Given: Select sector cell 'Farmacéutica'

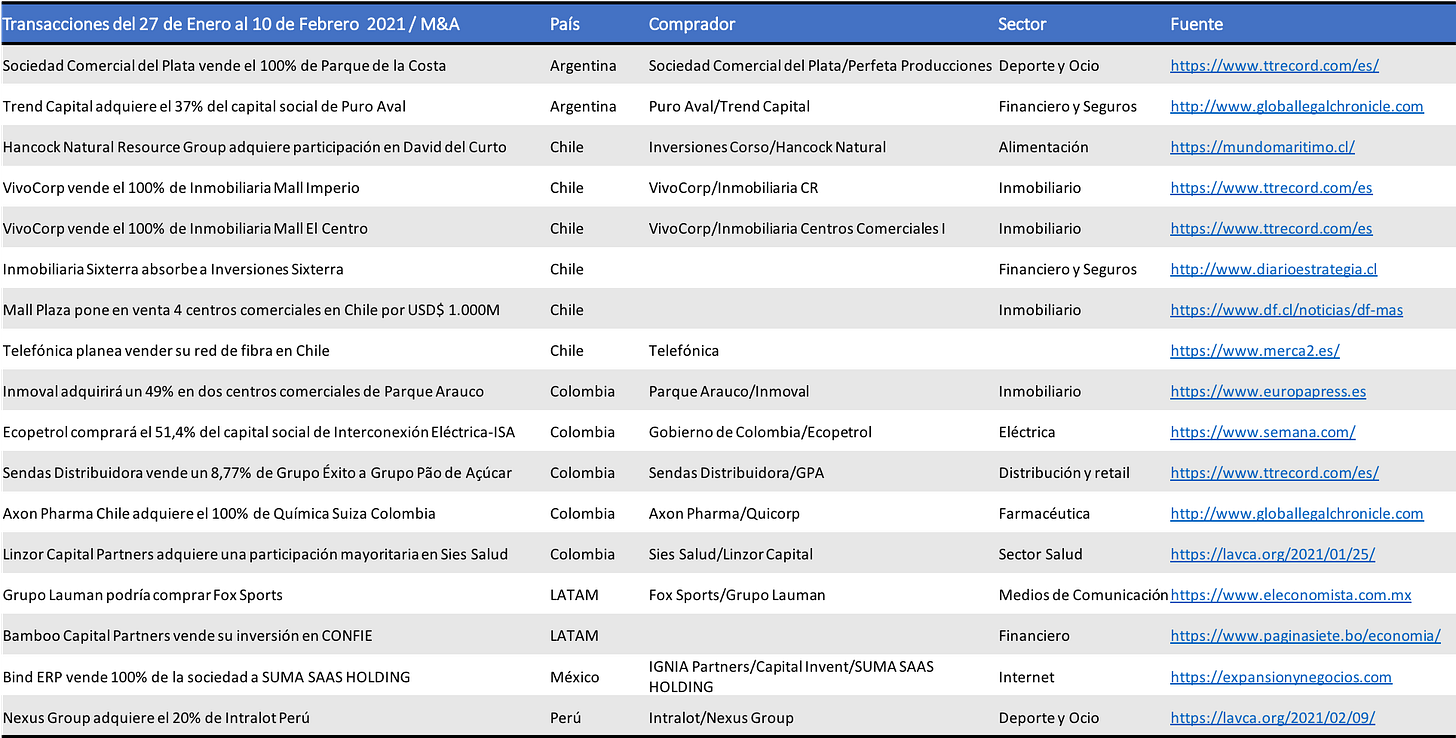Looking at the screenshot, I should [x=1045, y=514].
